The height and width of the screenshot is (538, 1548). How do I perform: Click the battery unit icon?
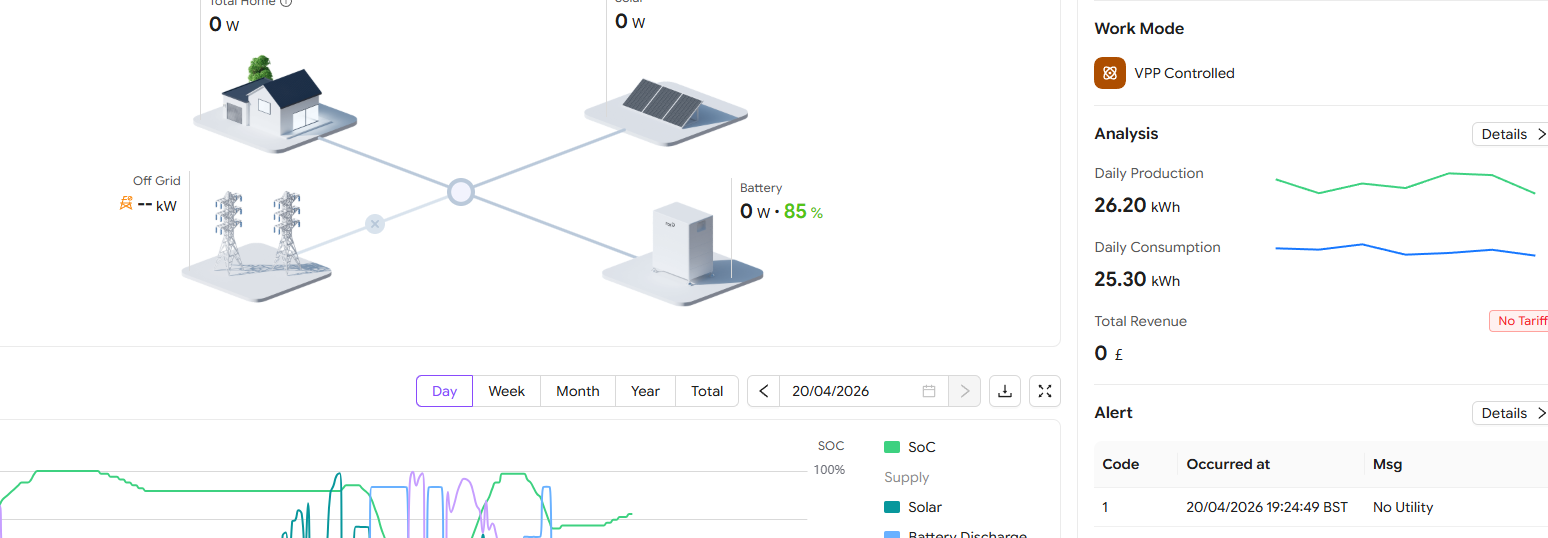pyautogui.click(x=682, y=241)
